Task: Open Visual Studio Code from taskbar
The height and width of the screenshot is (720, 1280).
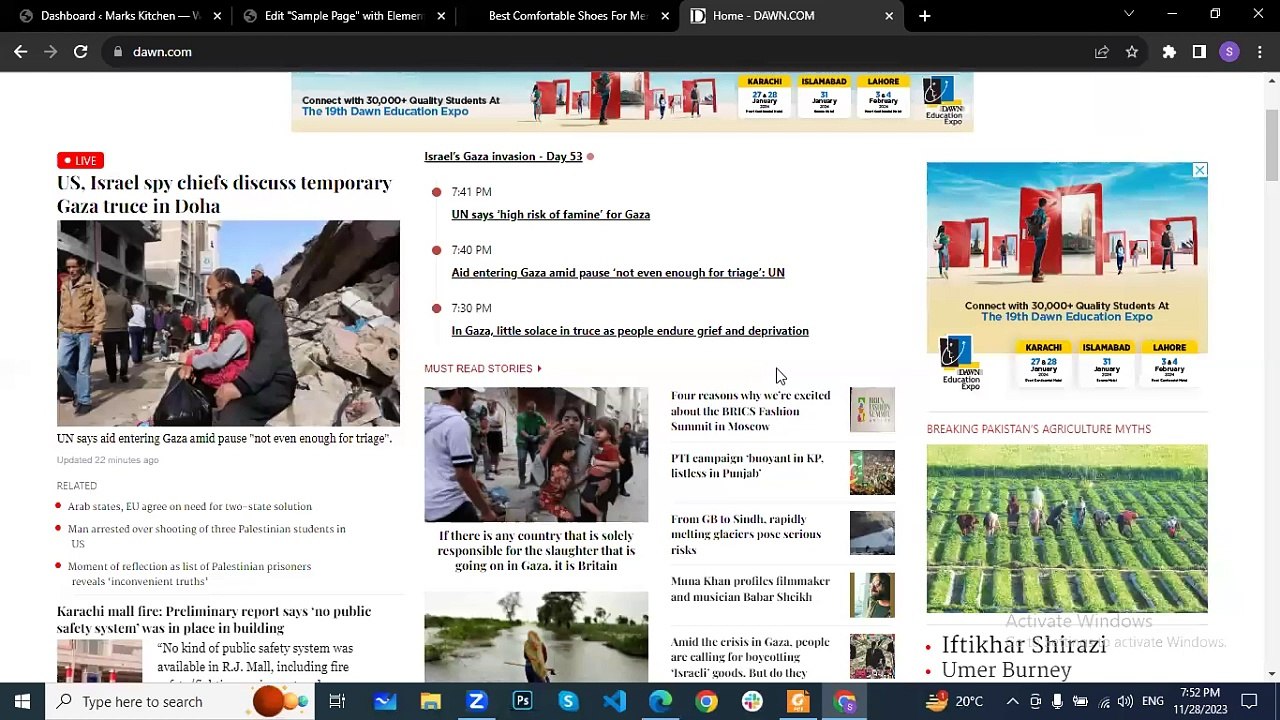Action: (615, 701)
